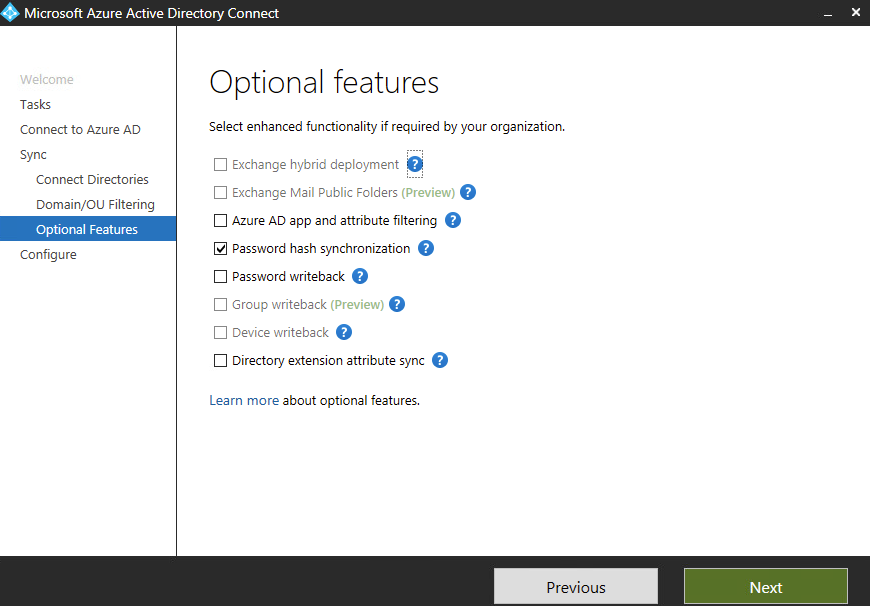
Task: Check the Exchange hybrid deployment checkbox
Action: (x=220, y=164)
